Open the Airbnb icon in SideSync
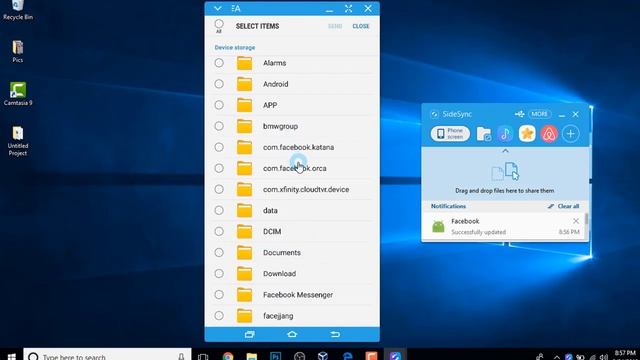This screenshot has height=360, width=640. pyautogui.click(x=549, y=133)
